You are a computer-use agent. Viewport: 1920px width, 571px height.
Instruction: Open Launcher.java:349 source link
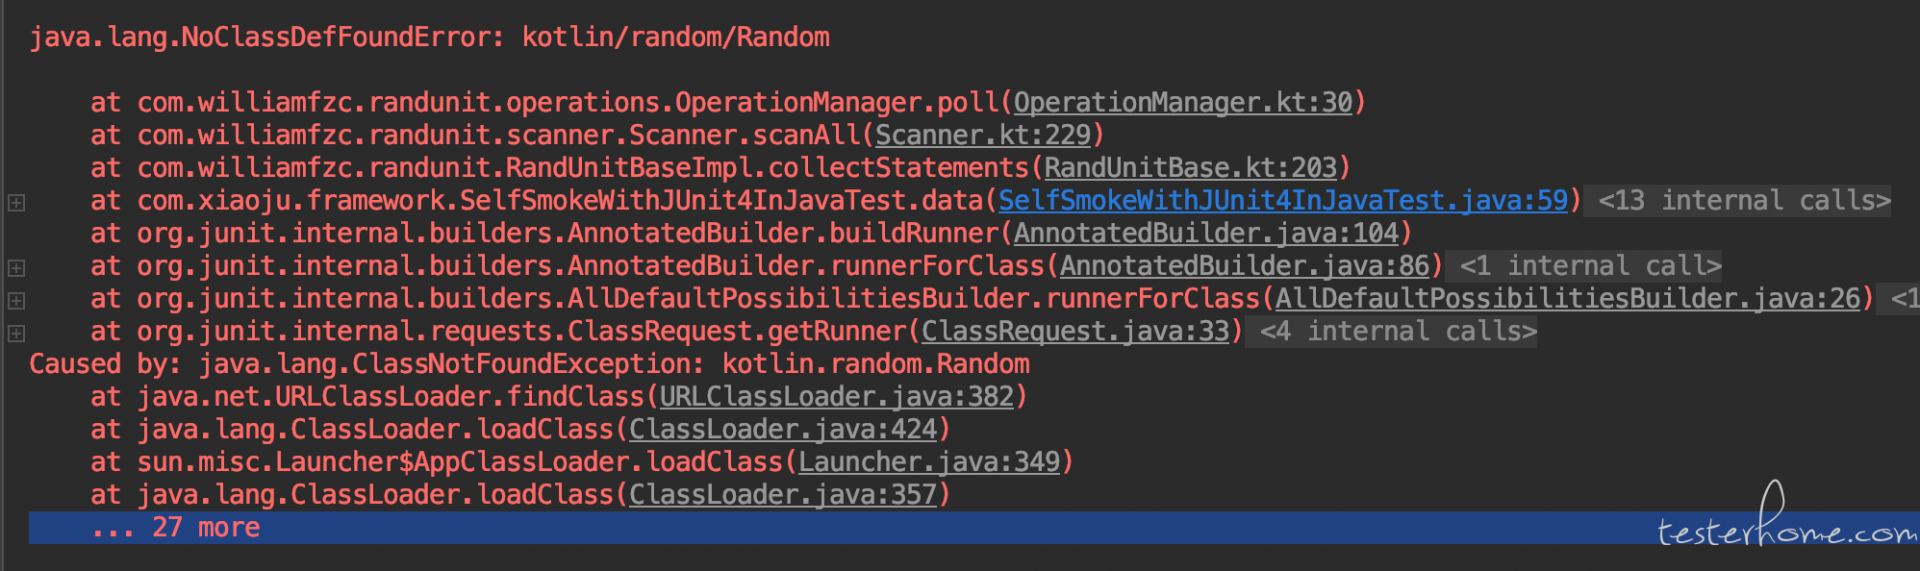pos(929,463)
